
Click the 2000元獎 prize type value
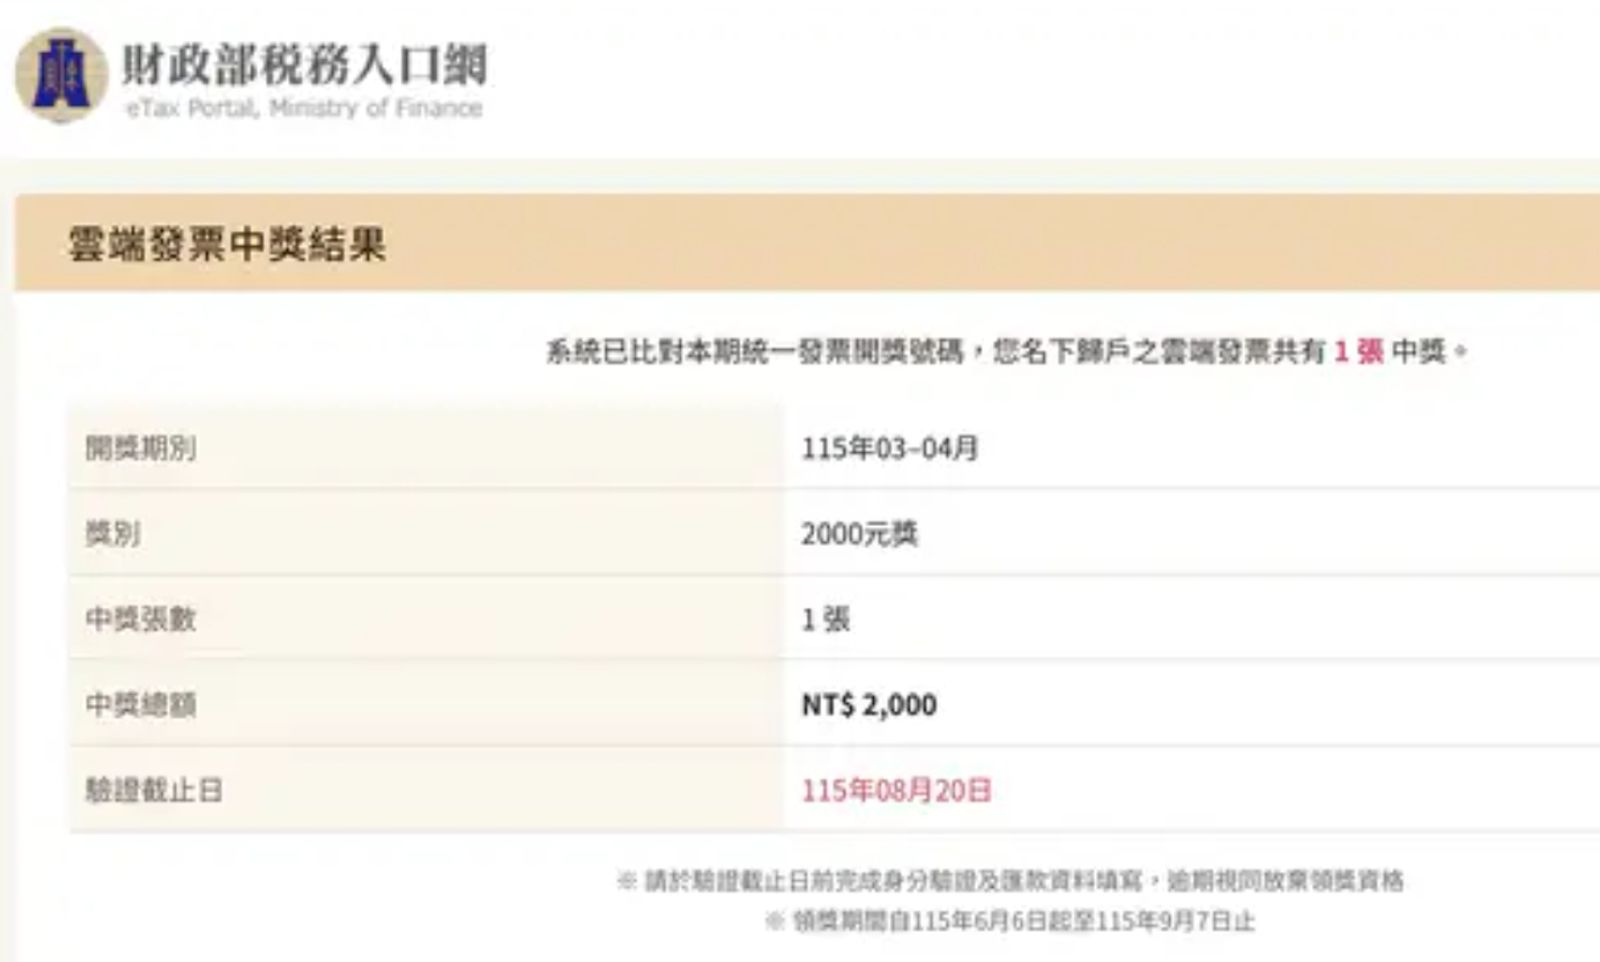pos(859,534)
